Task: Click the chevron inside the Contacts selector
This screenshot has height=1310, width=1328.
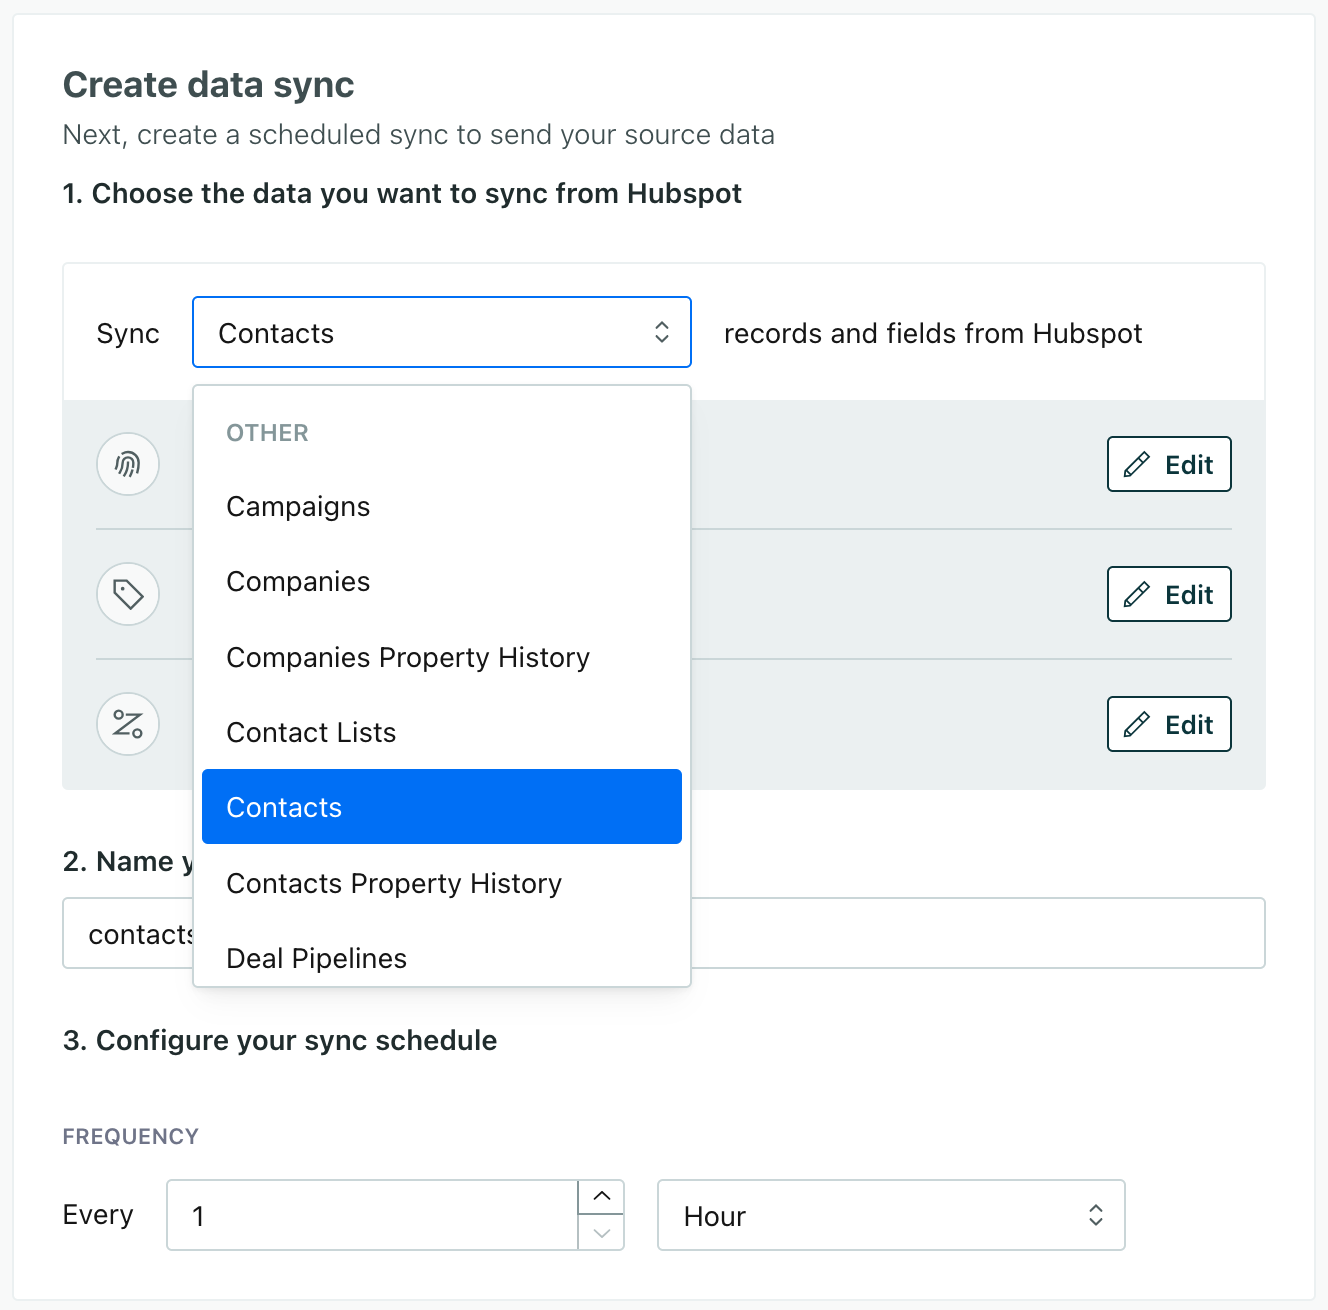Action: pyautogui.click(x=662, y=332)
